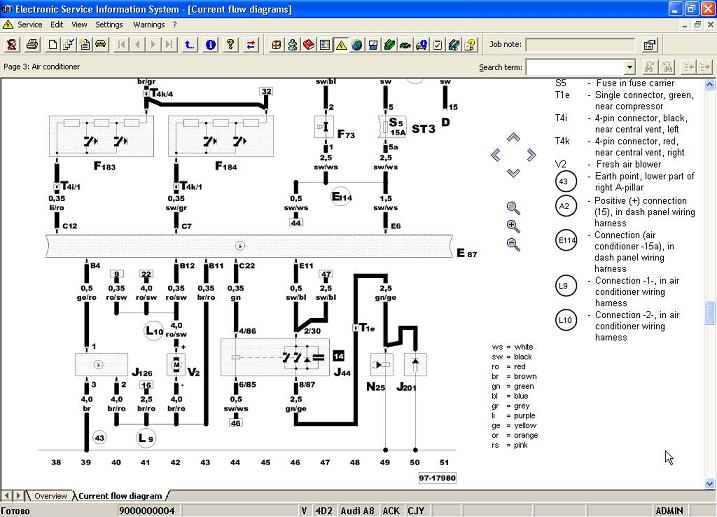Open the Settings menu
Viewport: 717px width, 517px height.
(109, 24)
